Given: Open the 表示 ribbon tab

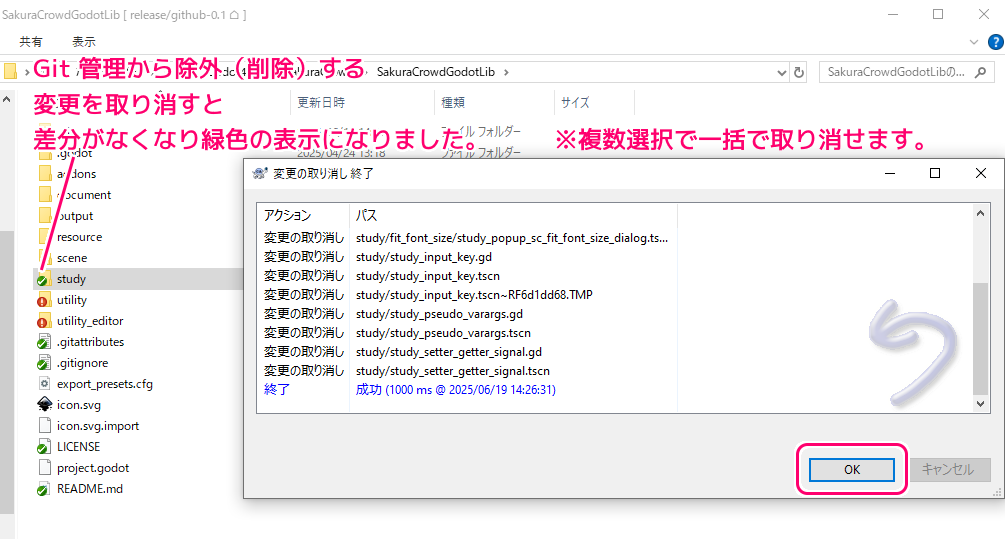Looking at the screenshot, I should [84, 42].
